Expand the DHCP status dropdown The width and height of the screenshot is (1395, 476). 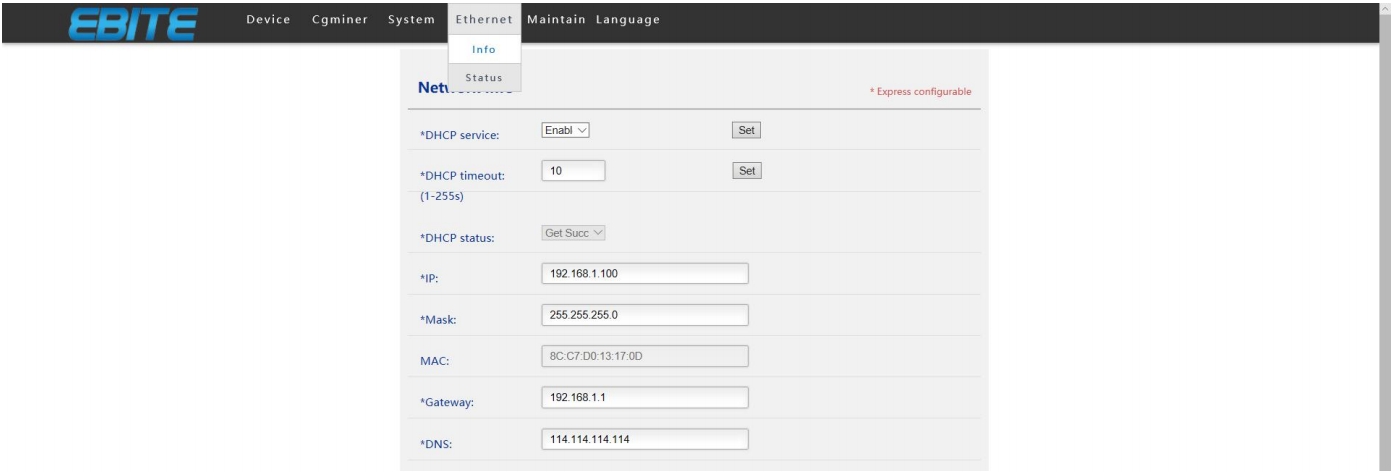tap(574, 234)
